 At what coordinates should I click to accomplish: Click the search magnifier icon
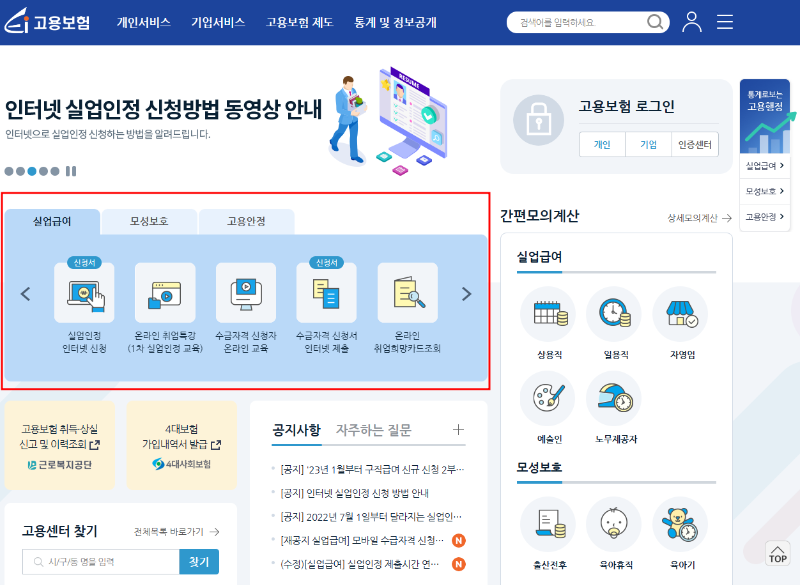click(x=655, y=21)
